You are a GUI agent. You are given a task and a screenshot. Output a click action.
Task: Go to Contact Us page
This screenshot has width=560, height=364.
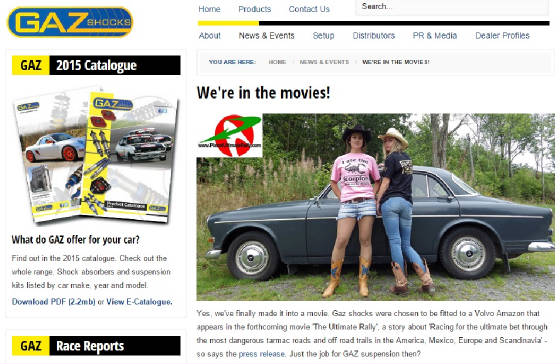click(x=309, y=9)
